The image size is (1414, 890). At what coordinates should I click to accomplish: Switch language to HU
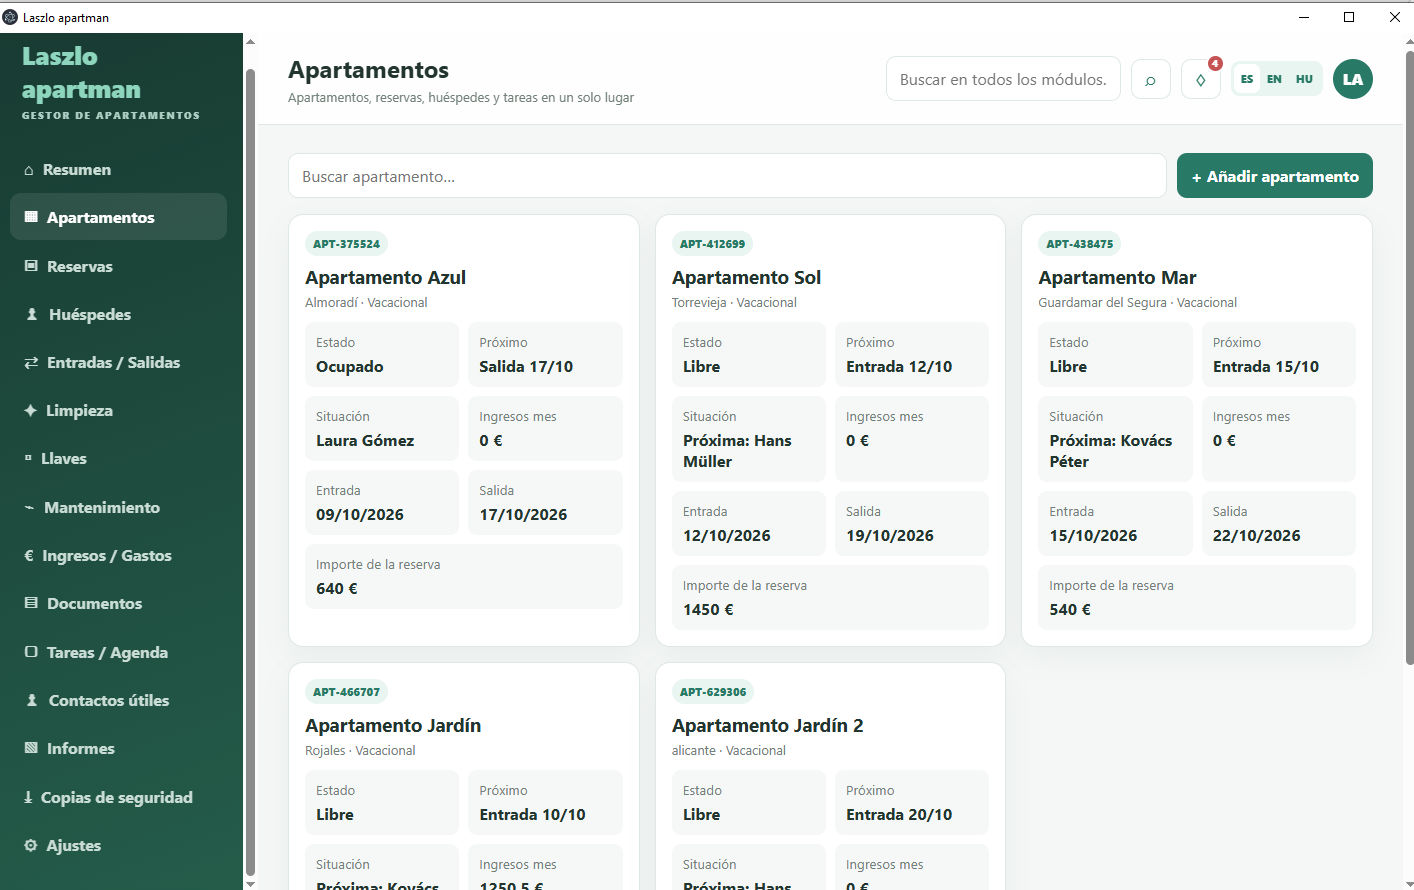click(x=1304, y=79)
